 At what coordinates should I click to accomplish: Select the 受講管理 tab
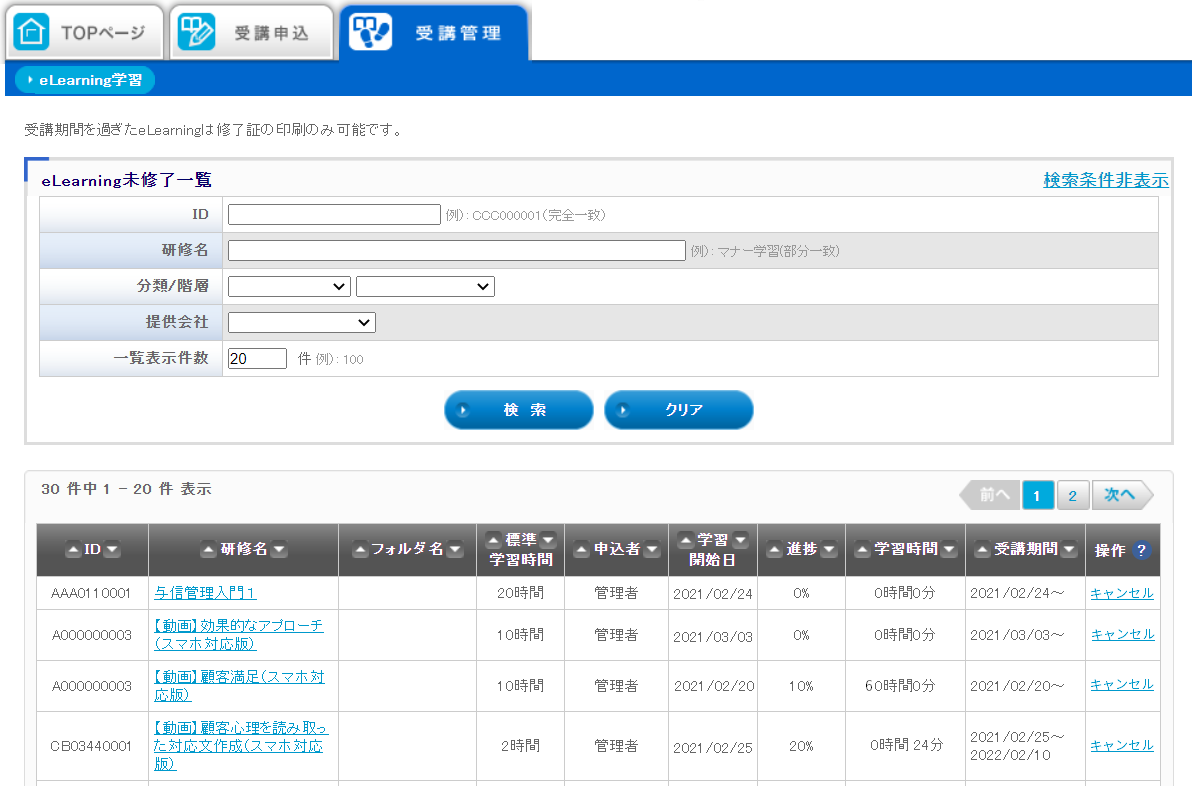(x=433, y=32)
